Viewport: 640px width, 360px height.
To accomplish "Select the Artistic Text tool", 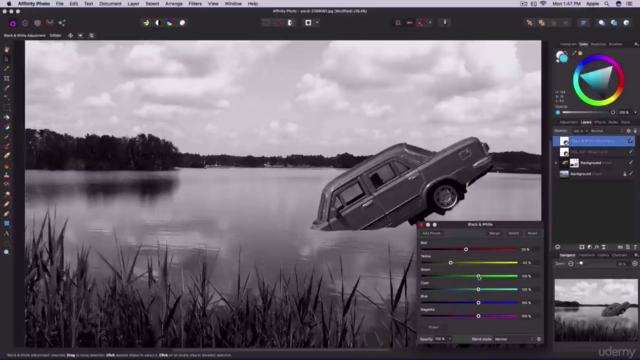I will (7, 234).
